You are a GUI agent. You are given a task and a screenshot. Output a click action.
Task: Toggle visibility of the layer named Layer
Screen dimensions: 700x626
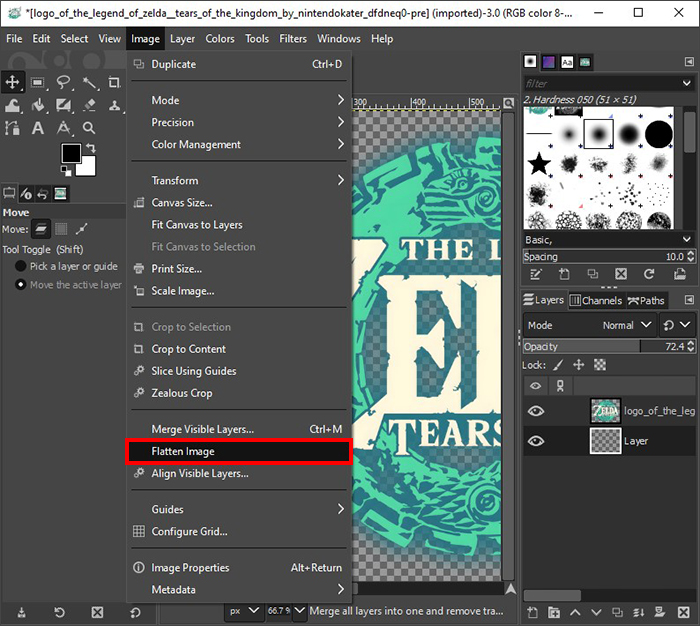pyautogui.click(x=536, y=440)
